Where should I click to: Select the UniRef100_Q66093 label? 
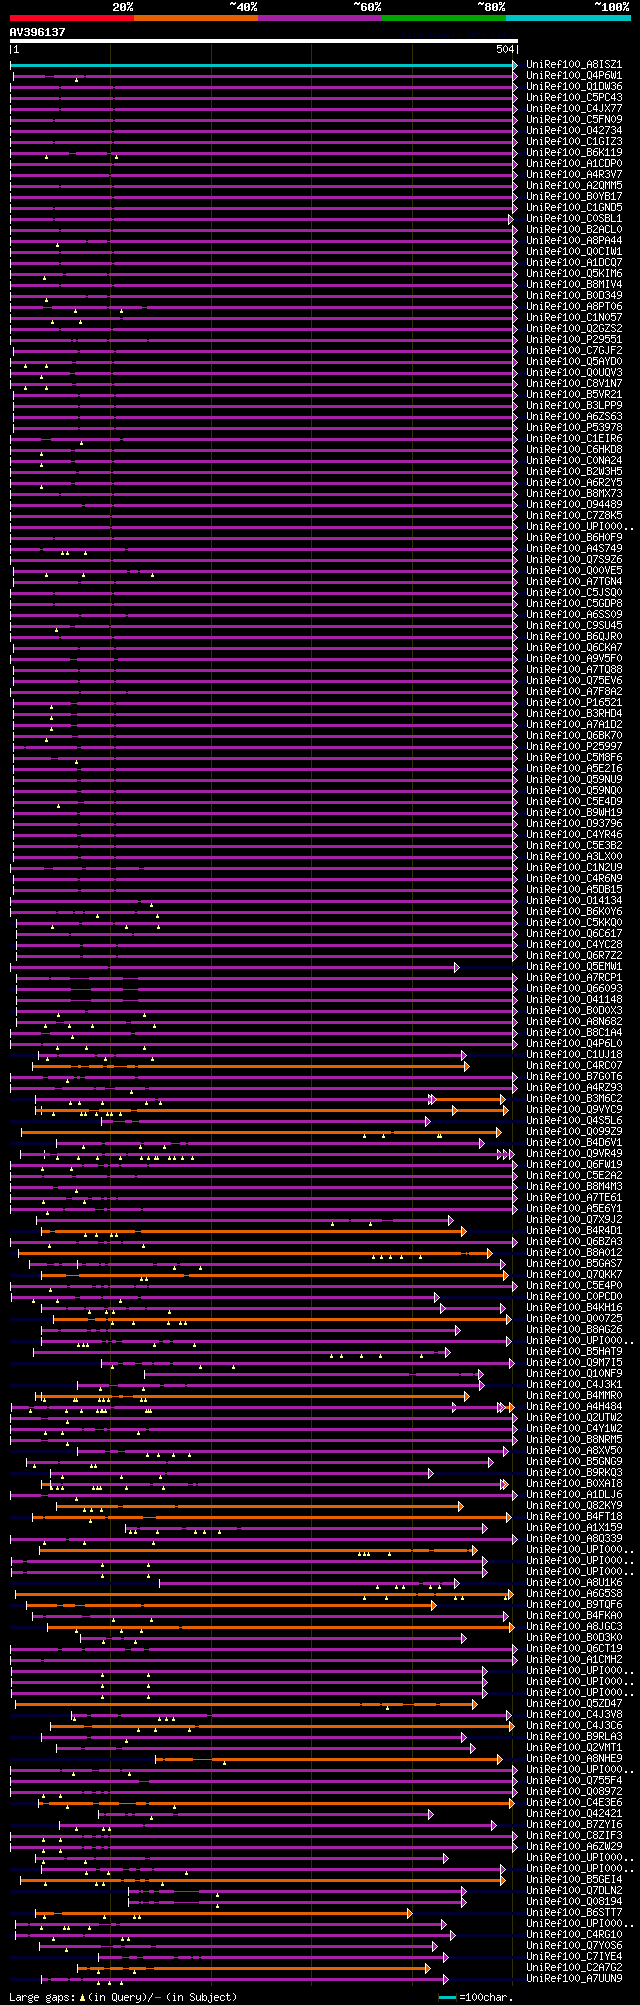point(574,989)
